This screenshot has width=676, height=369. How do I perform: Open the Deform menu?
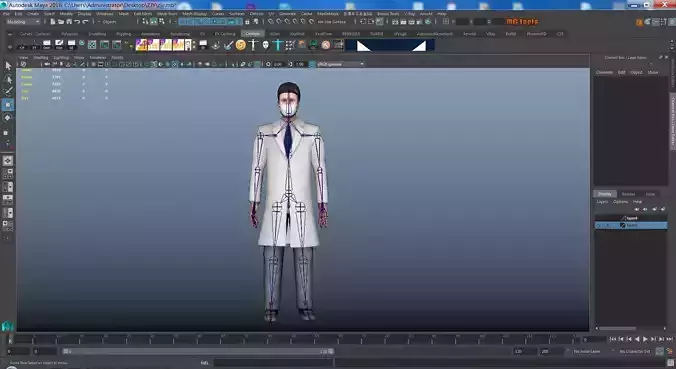pyautogui.click(x=257, y=14)
